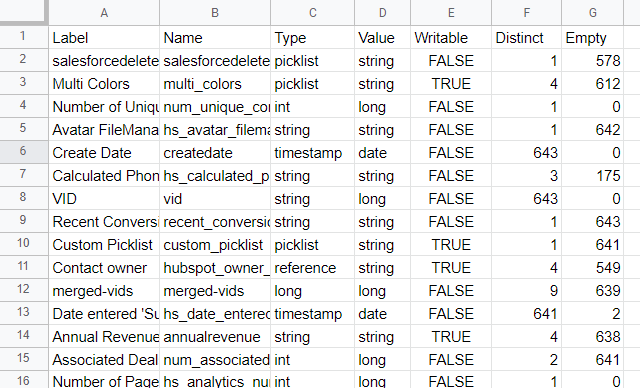Select row 6 header
The width and height of the screenshot is (640, 388).
pyautogui.click(x=24, y=152)
